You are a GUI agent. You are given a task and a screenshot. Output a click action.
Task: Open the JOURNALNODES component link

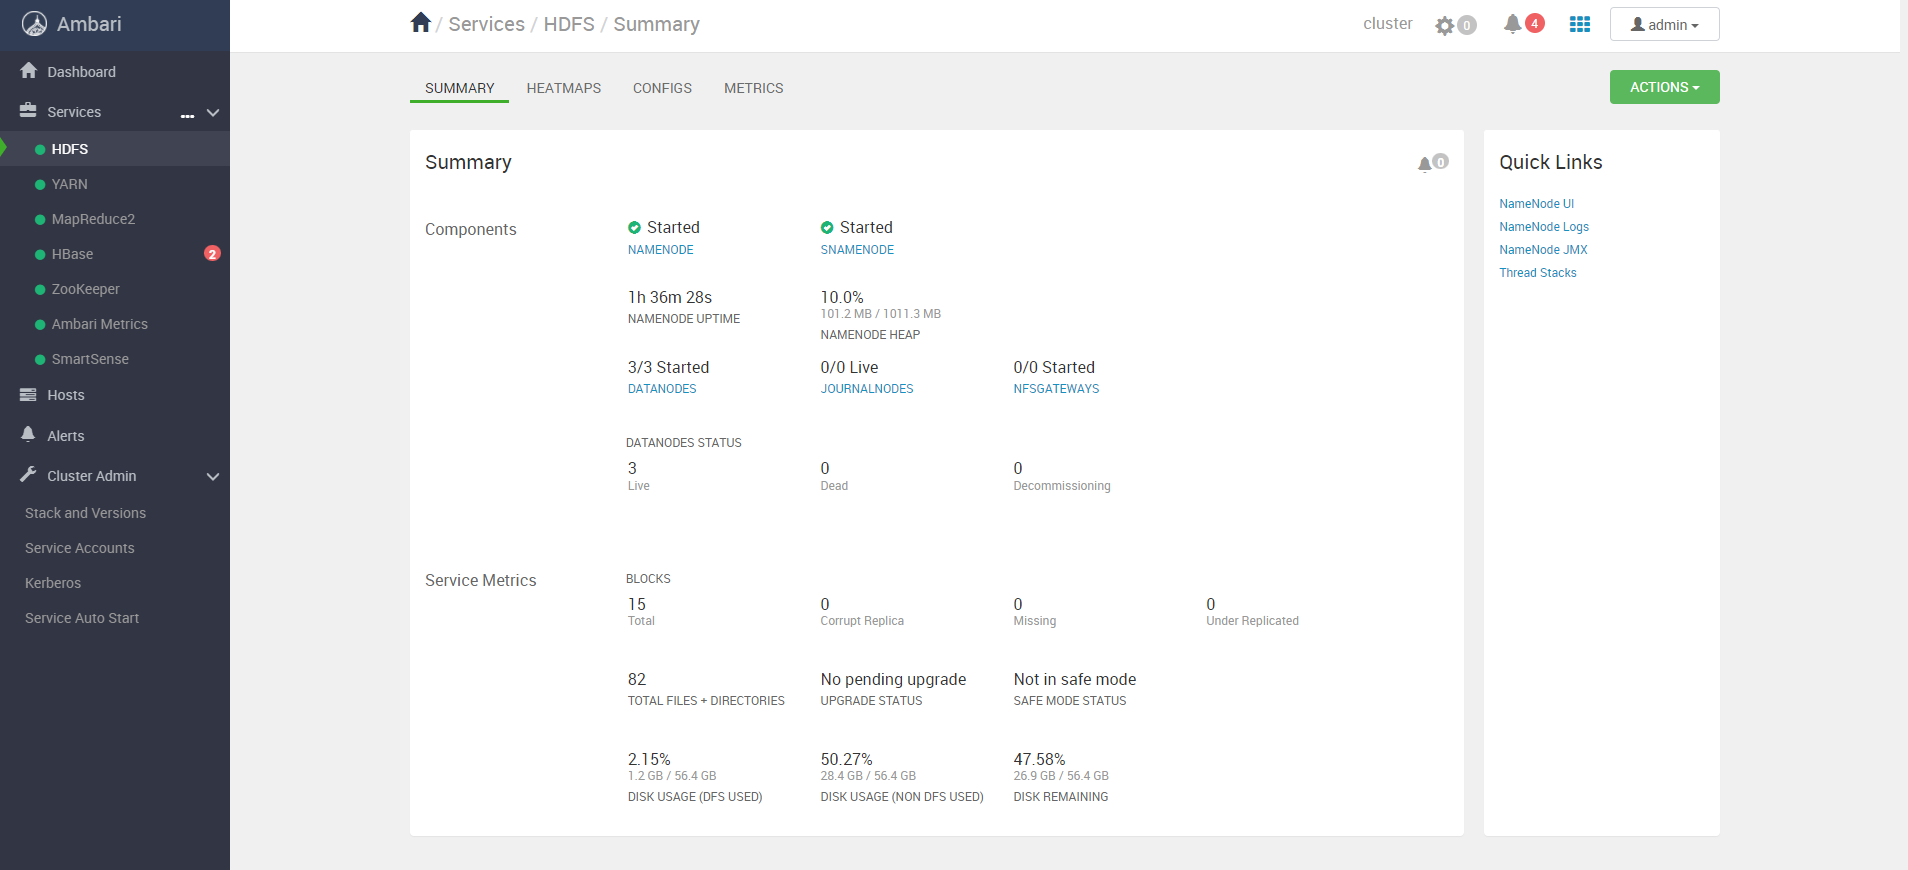(x=867, y=389)
